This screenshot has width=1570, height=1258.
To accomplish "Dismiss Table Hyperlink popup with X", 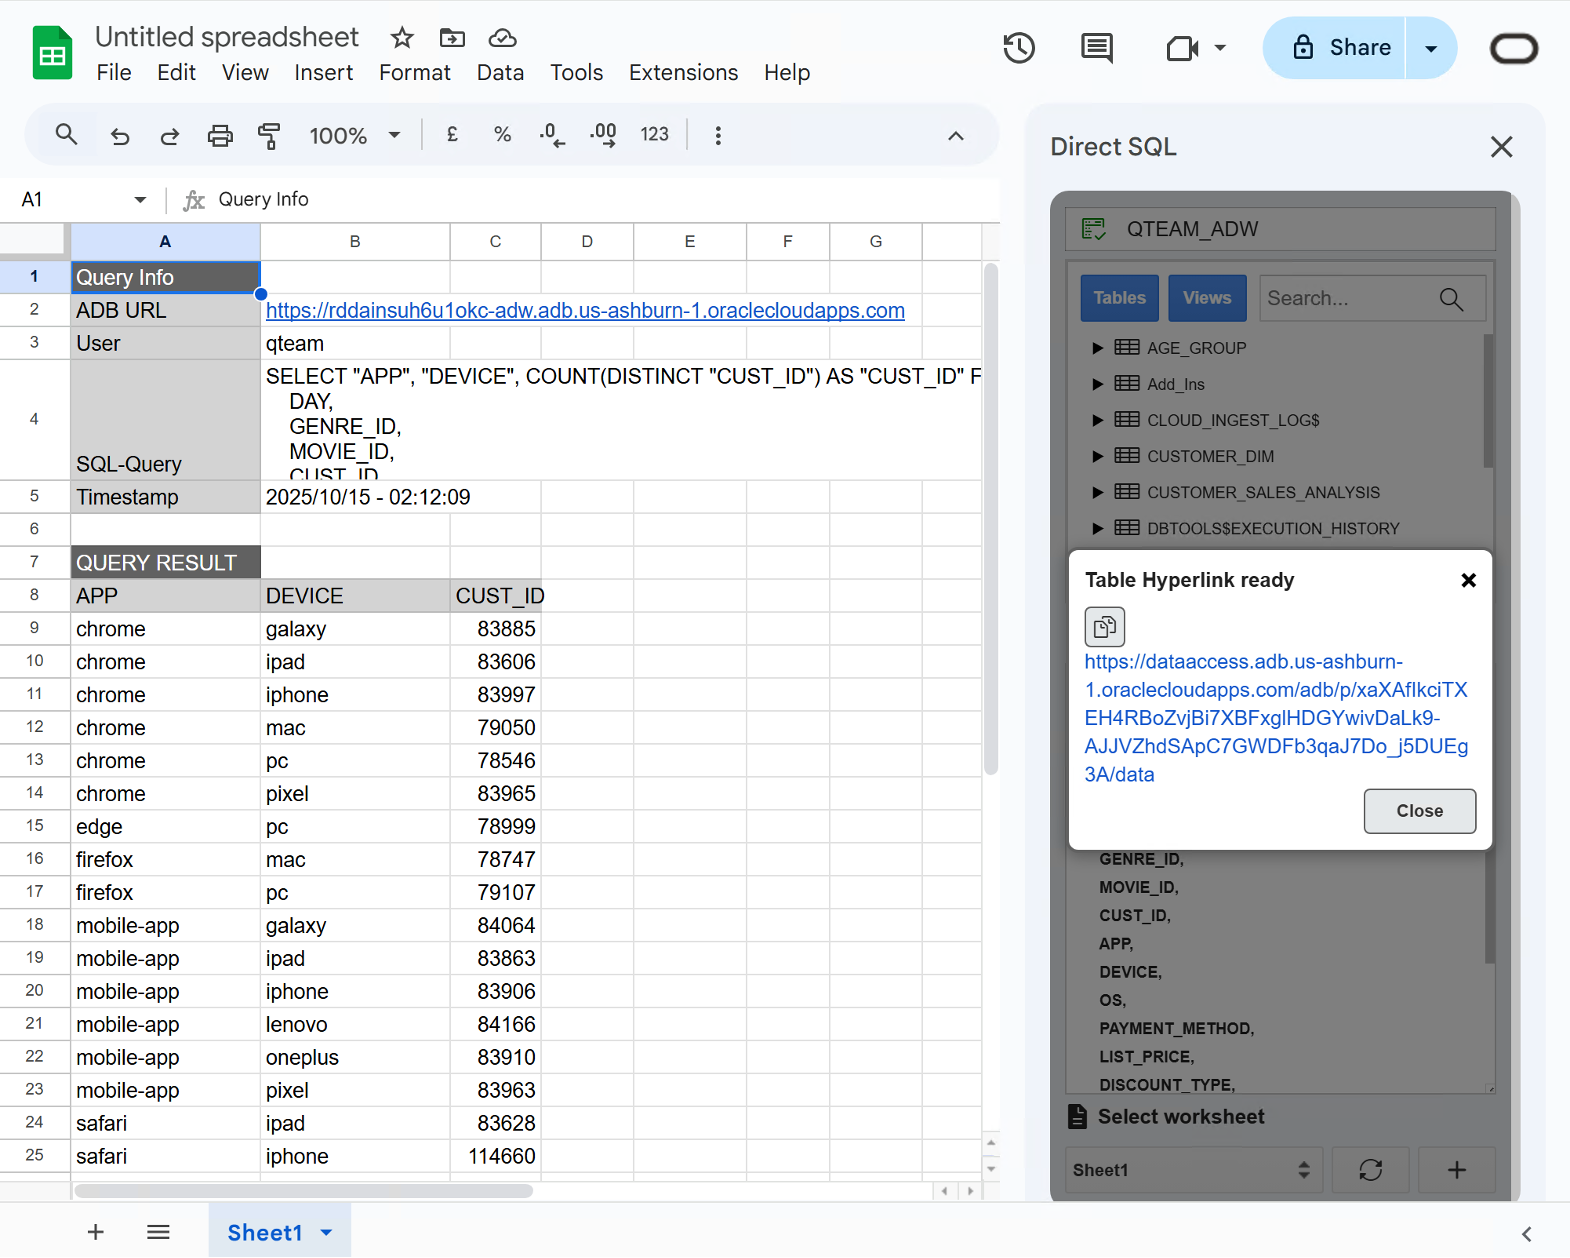I will click(1468, 580).
